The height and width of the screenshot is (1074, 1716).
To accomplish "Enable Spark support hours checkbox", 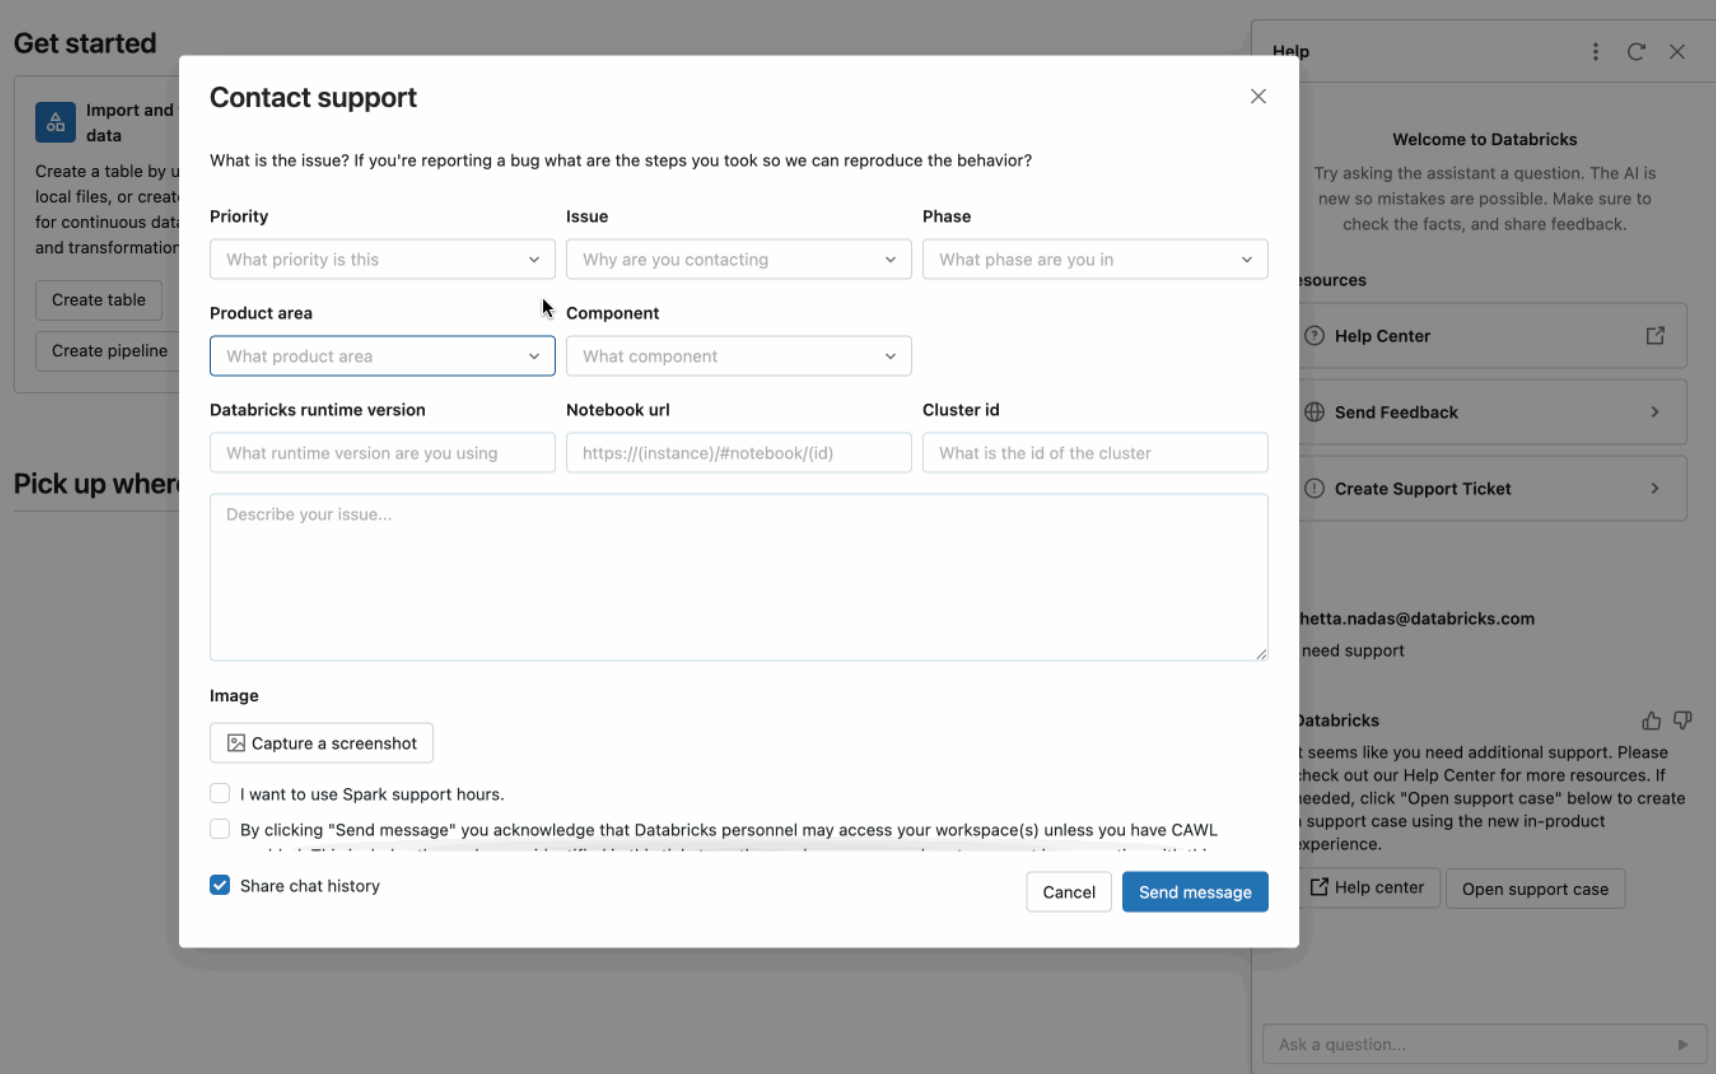I will (x=220, y=793).
